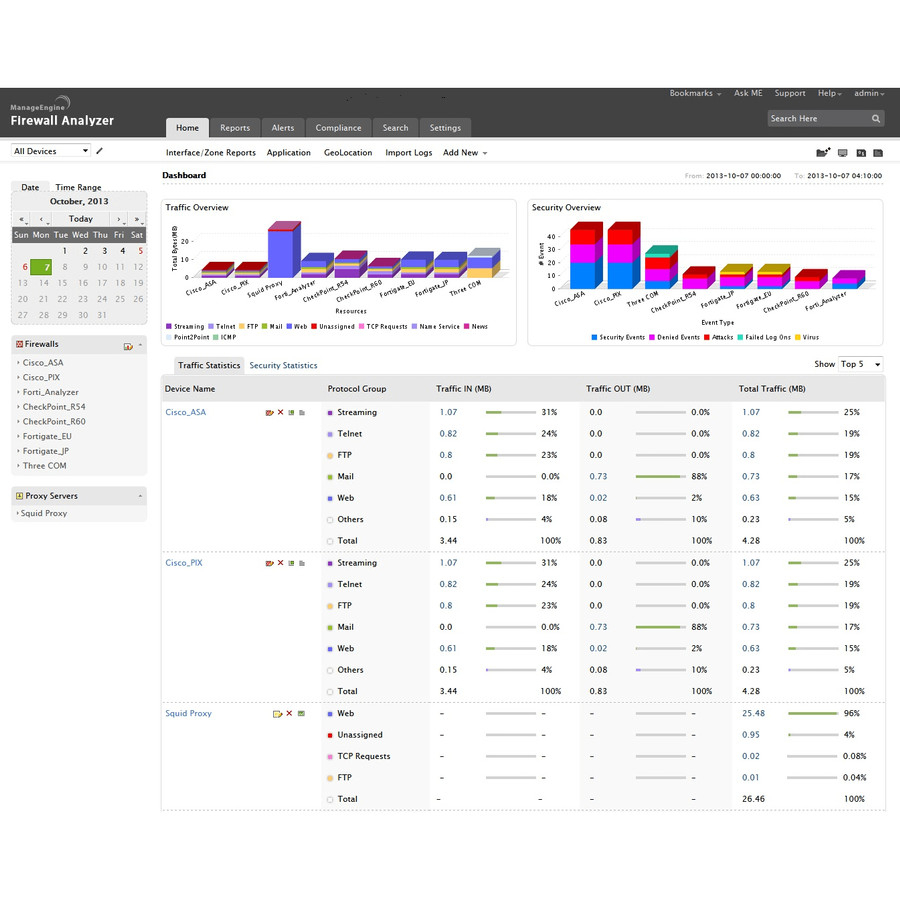Select Squid Proxy in the Proxy Servers list
This screenshot has height=900, width=900.
click(44, 513)
